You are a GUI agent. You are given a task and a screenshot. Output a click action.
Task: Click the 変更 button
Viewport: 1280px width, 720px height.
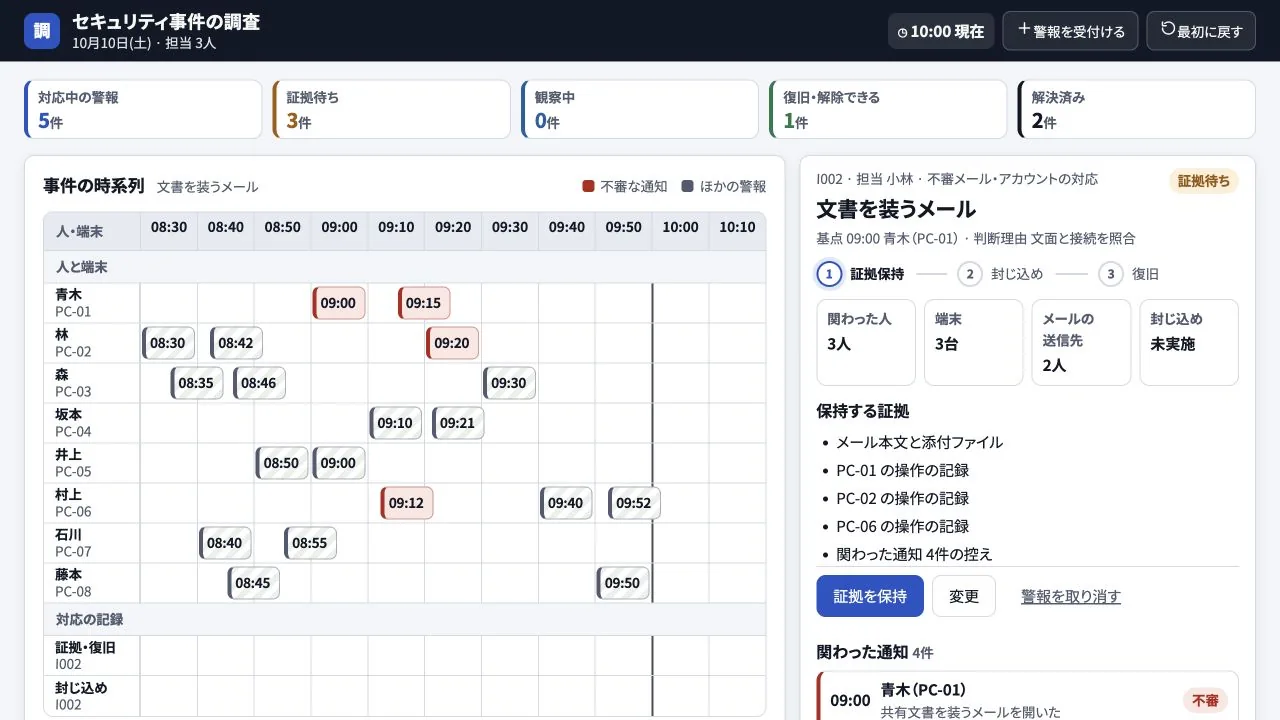(x=964, y=596)
